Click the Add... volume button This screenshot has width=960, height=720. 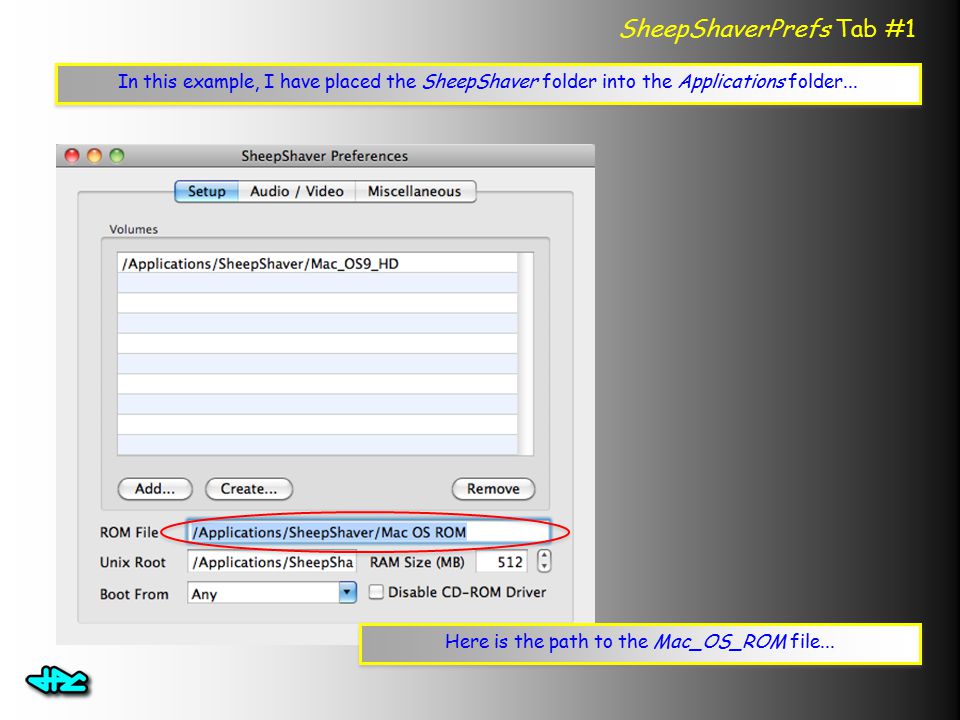(155, 489)
